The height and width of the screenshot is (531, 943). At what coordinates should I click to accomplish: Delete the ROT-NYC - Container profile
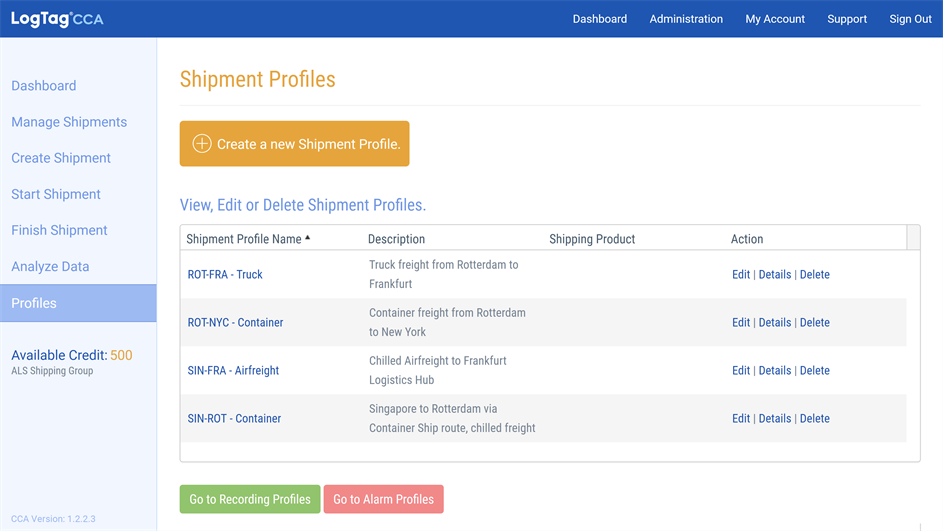tap(814, 322)
